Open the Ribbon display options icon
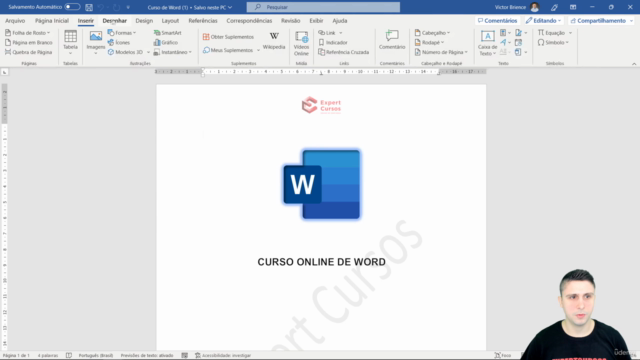Image resolution: width=640 pixels, height=360 pixels. pos(573,7)
